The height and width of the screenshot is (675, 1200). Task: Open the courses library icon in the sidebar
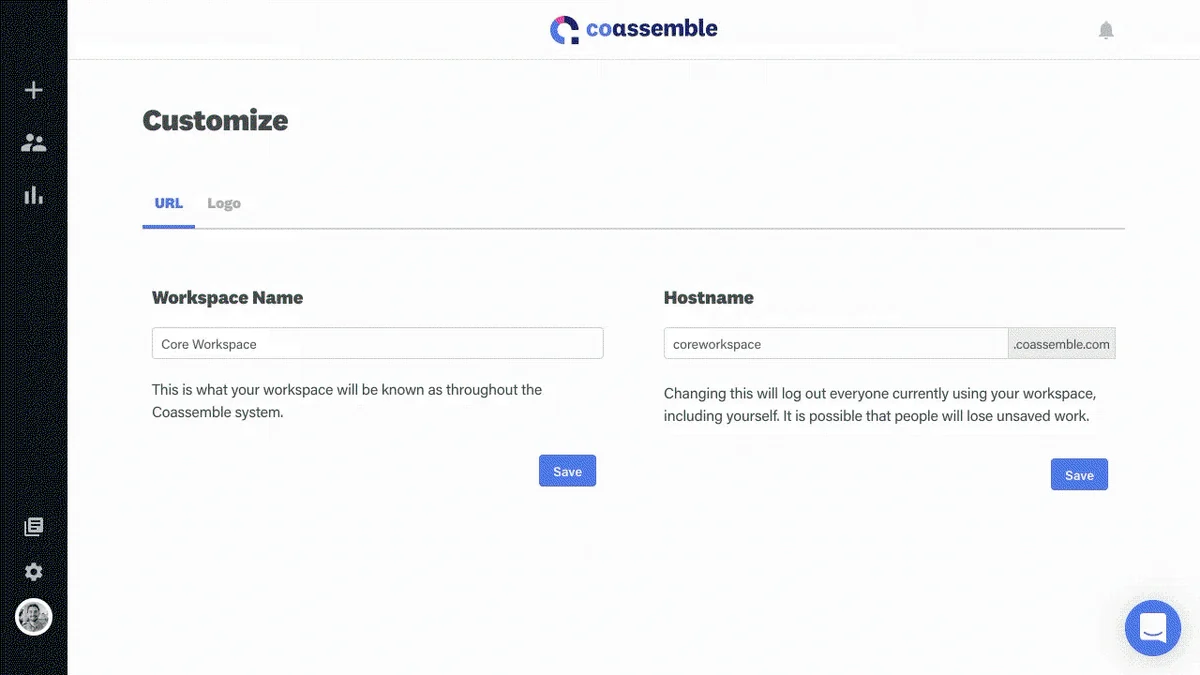point(33,526)
